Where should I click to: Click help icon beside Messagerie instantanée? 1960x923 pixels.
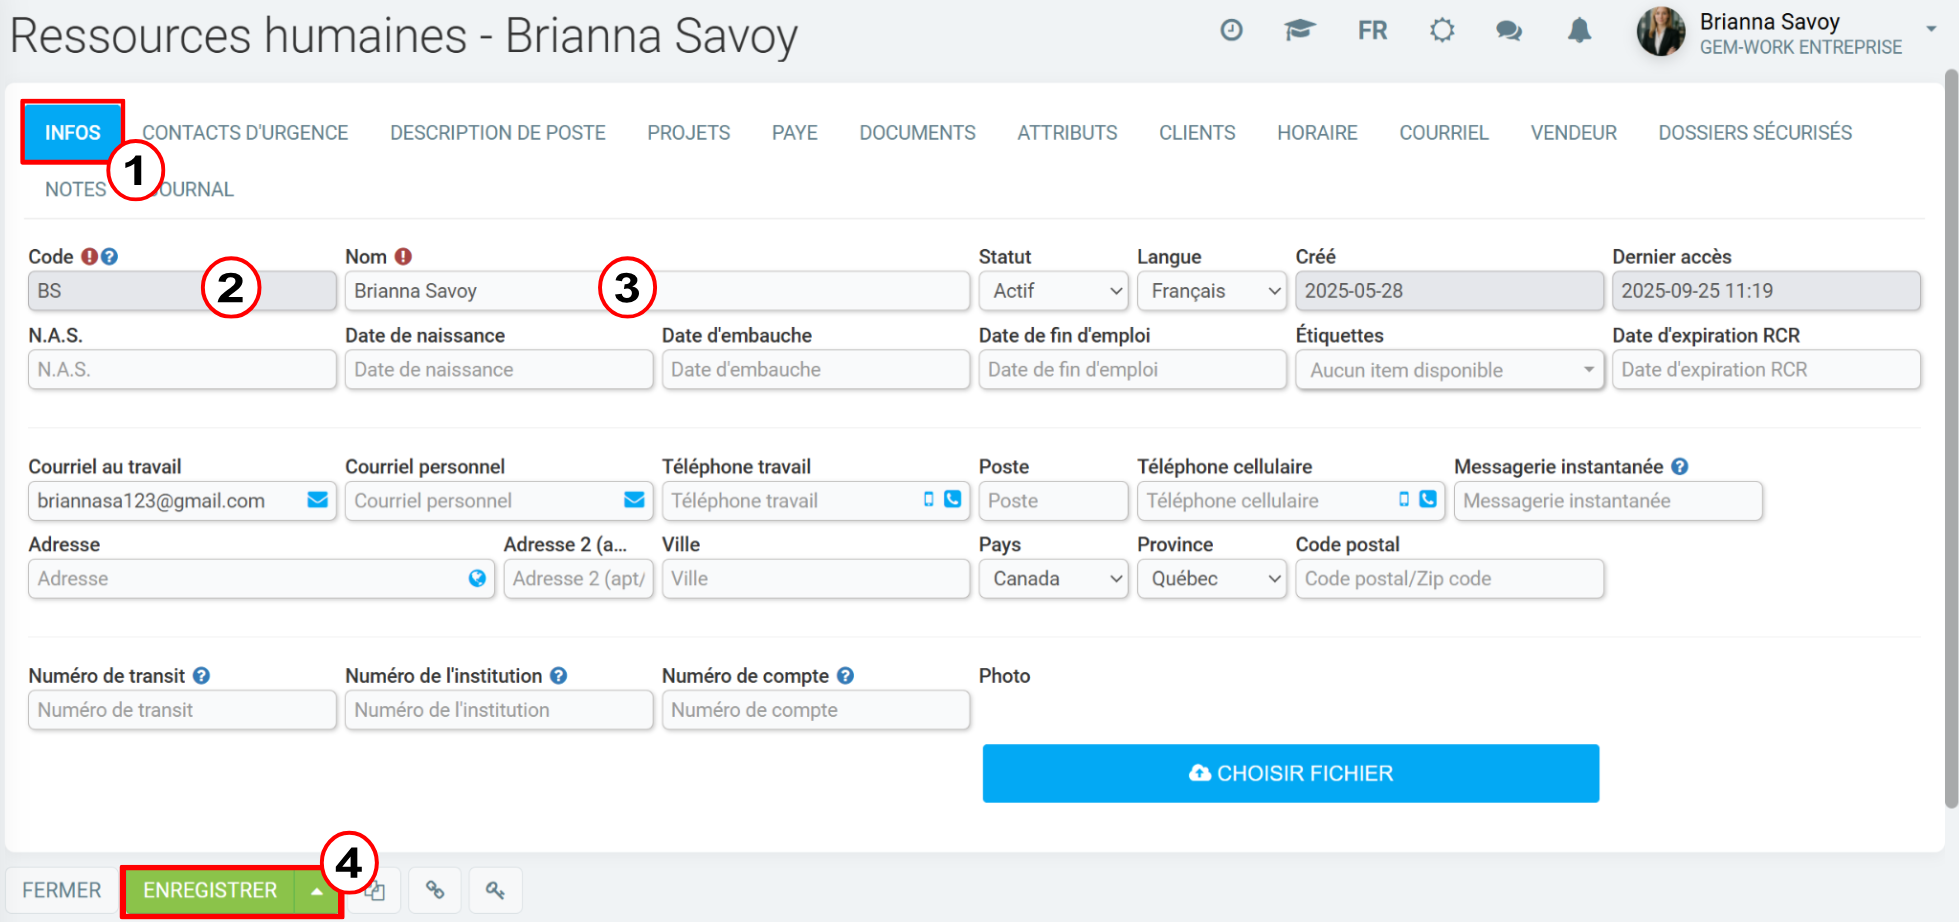click(1680, 467)
